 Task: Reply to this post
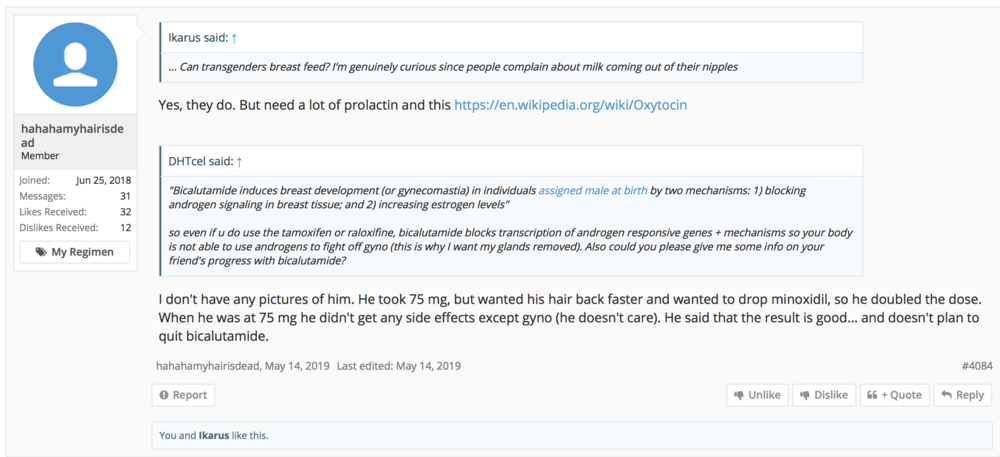pyautogui.click(x=962, y=395)
